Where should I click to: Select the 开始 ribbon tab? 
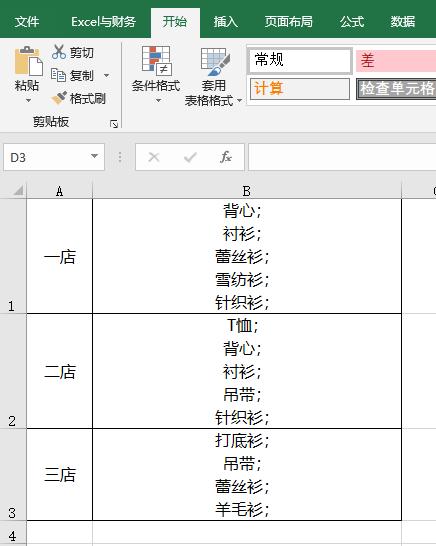pyautogui.click(x=175, y=22)
